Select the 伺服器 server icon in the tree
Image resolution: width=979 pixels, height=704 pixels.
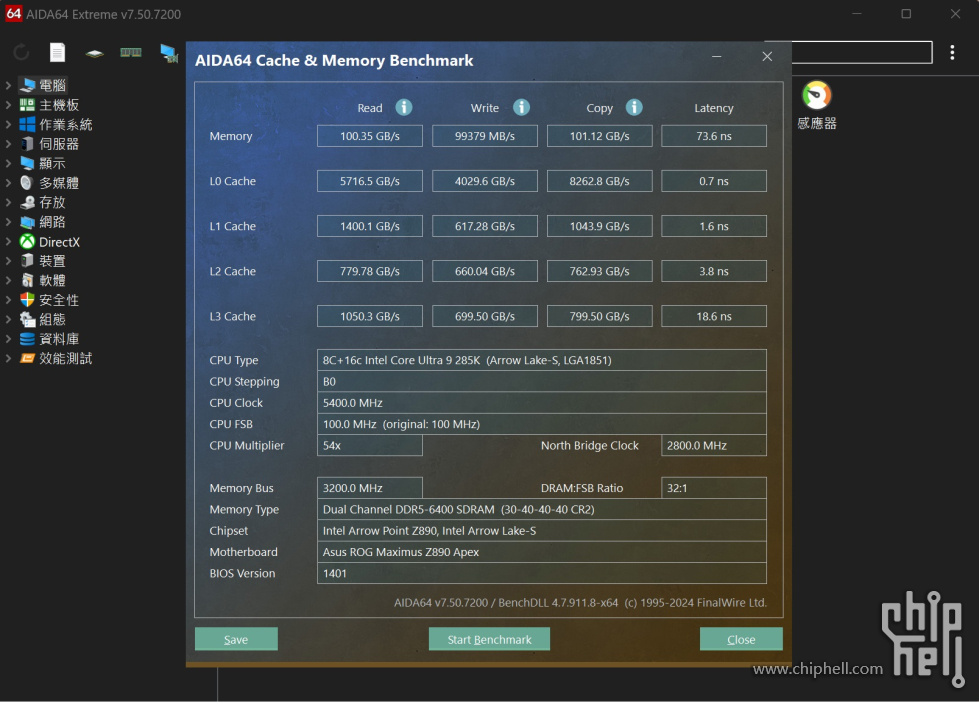pyautogui.click(x=27, y=144)
